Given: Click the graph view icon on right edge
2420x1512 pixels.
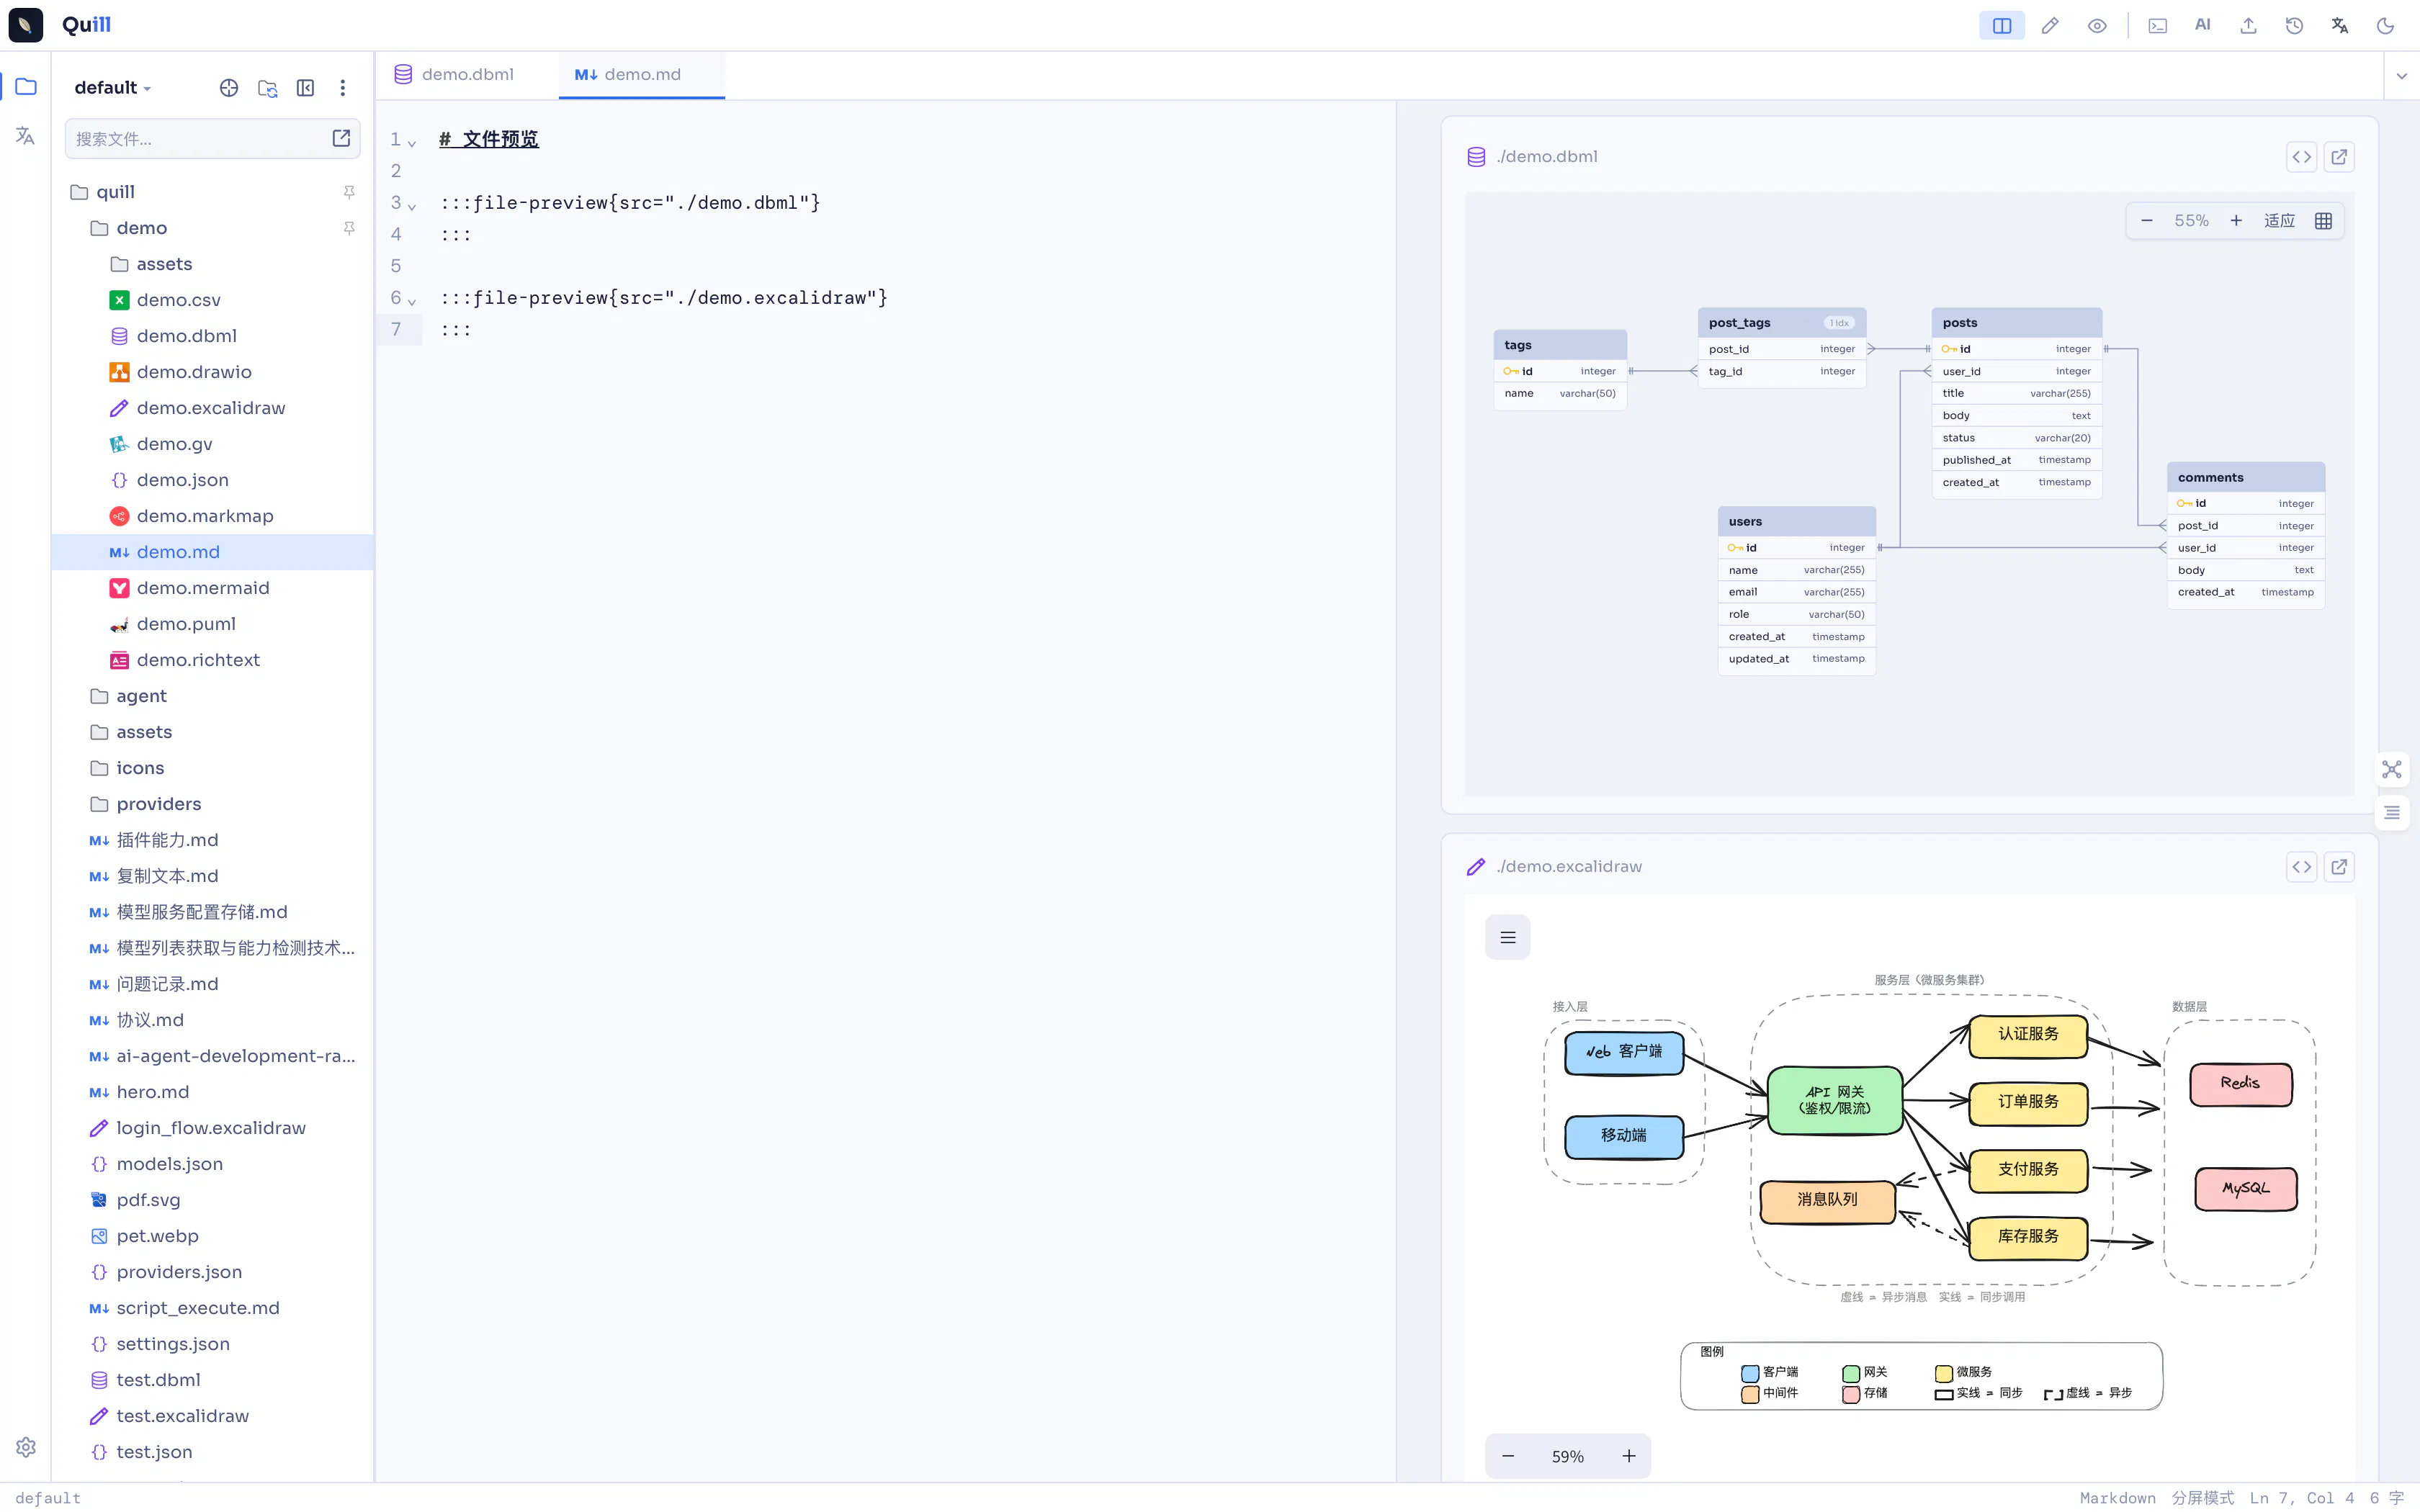Looking at the screenshot, I should pos(2391,769).
